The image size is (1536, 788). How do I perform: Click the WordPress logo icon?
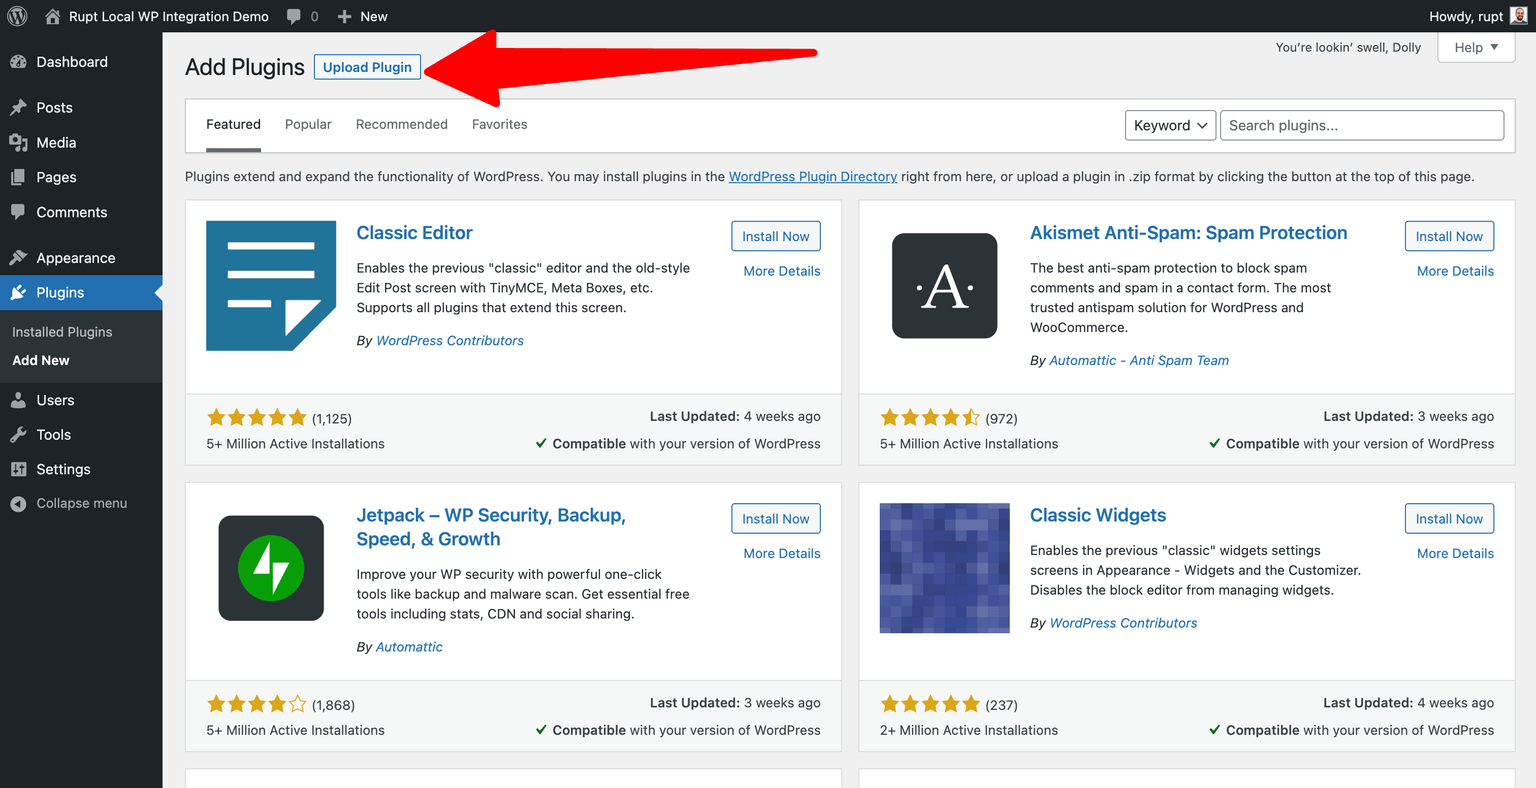(17, 16)
